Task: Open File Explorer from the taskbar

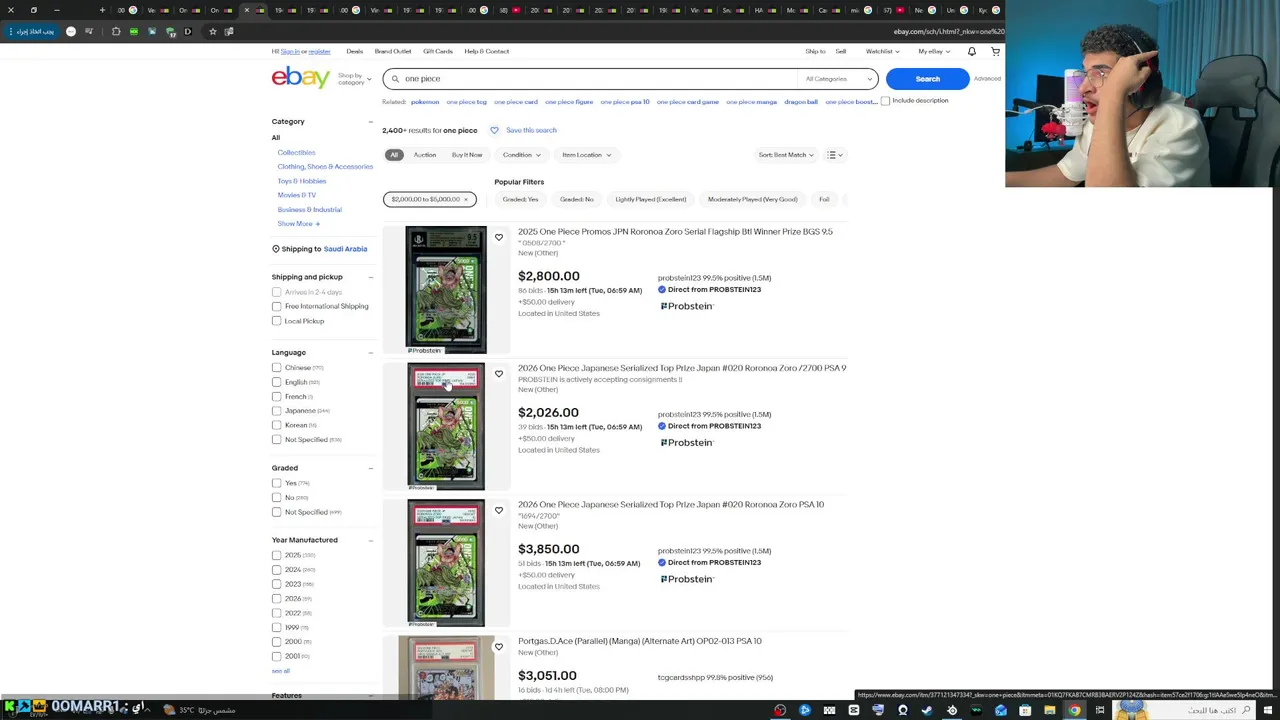Action: (x=1049, y=710)
